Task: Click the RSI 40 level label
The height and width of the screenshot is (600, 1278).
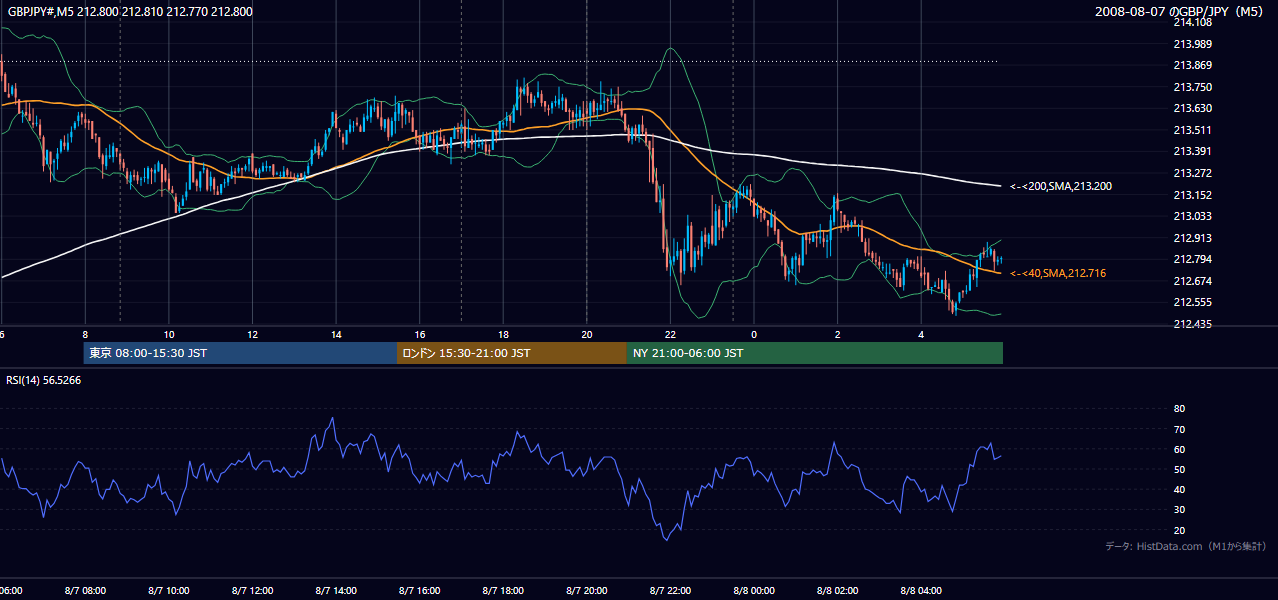Action: click(1179, 489)
